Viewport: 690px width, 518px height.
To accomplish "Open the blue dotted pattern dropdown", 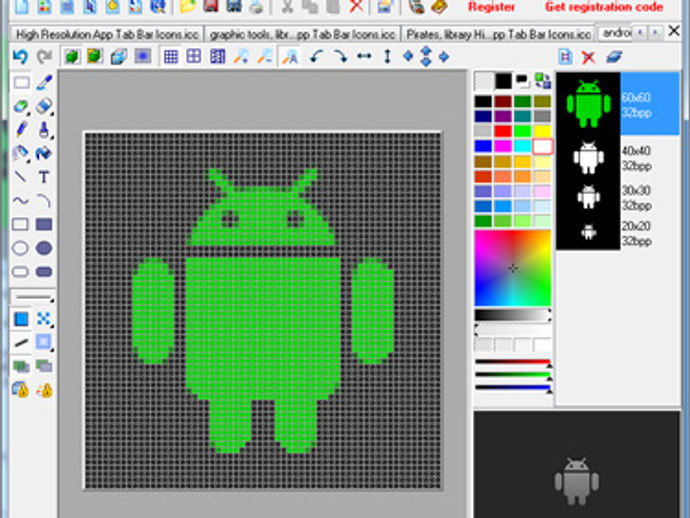I will coord(44,319).
